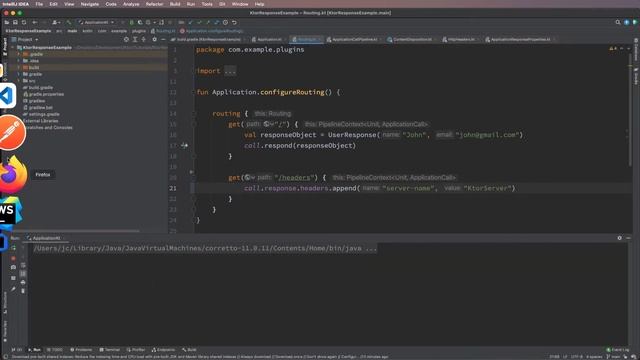Expand the gradle folder in project tree

pos(18,74)
